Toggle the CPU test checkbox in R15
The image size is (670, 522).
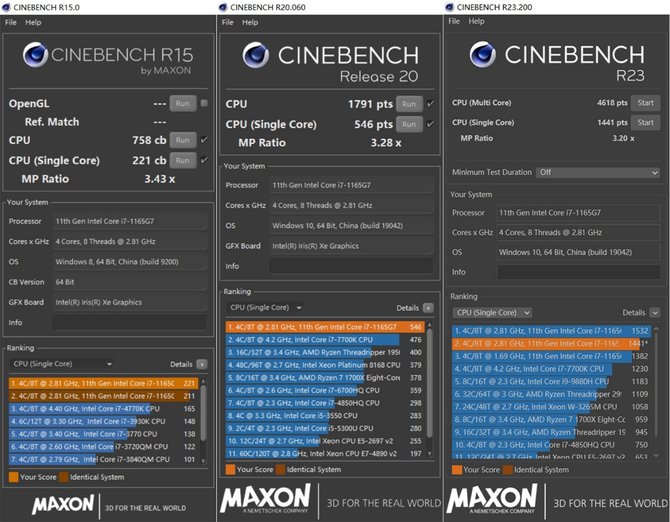coord(204,140)
